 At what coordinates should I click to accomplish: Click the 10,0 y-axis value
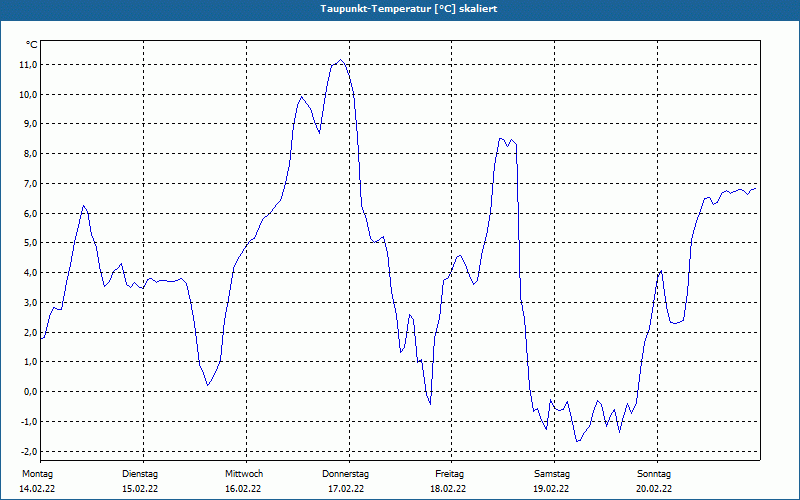coord(28,94)
